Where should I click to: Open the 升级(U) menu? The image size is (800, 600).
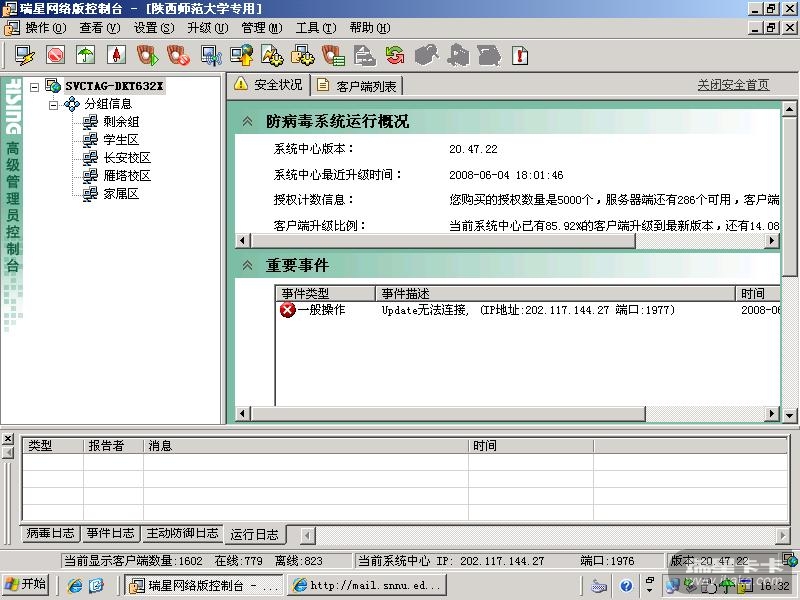click(x=208, y=28)
